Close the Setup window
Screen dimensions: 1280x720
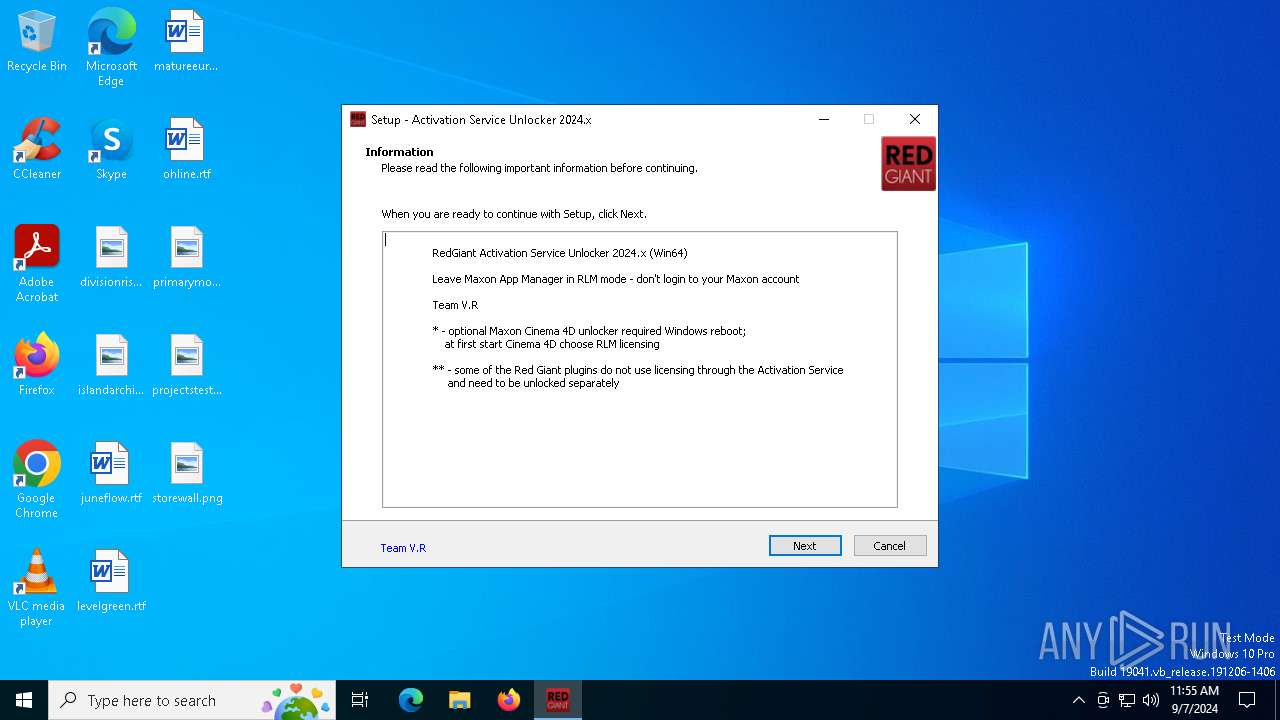click(x=914, y=119)
